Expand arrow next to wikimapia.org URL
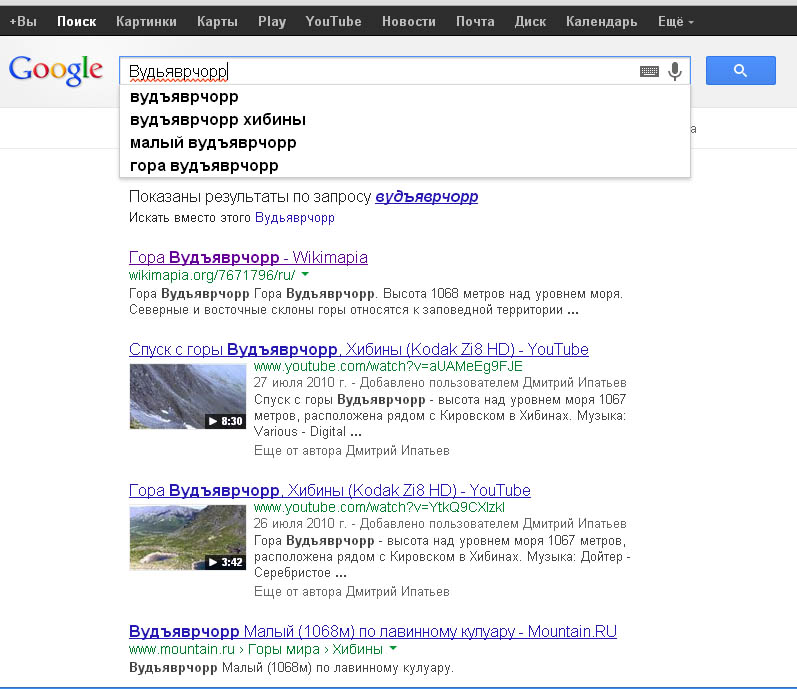Screen dimensions: 797x689 305,274
